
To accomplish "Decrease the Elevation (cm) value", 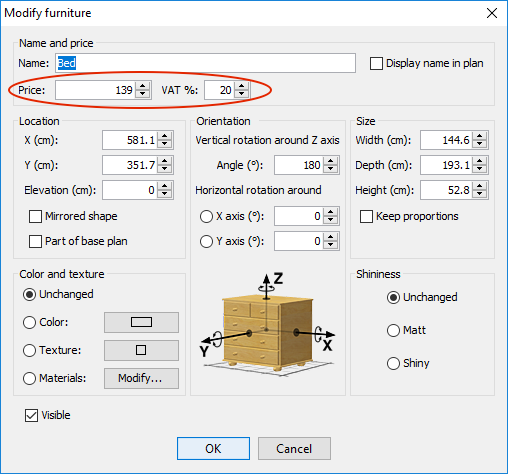I will click(x=165, y=194).
